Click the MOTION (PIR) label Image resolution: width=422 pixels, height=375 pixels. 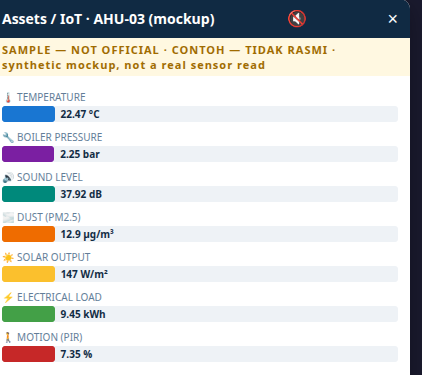50,337
